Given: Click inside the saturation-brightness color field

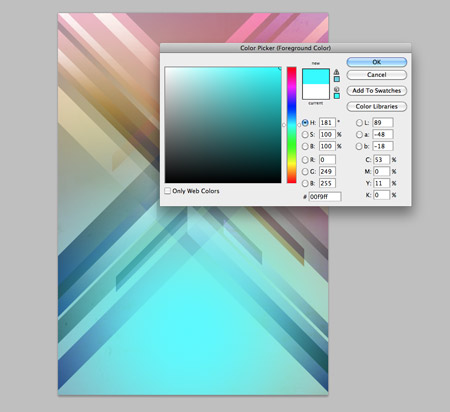Looking at the screenshot, I should tap(223, 125).
